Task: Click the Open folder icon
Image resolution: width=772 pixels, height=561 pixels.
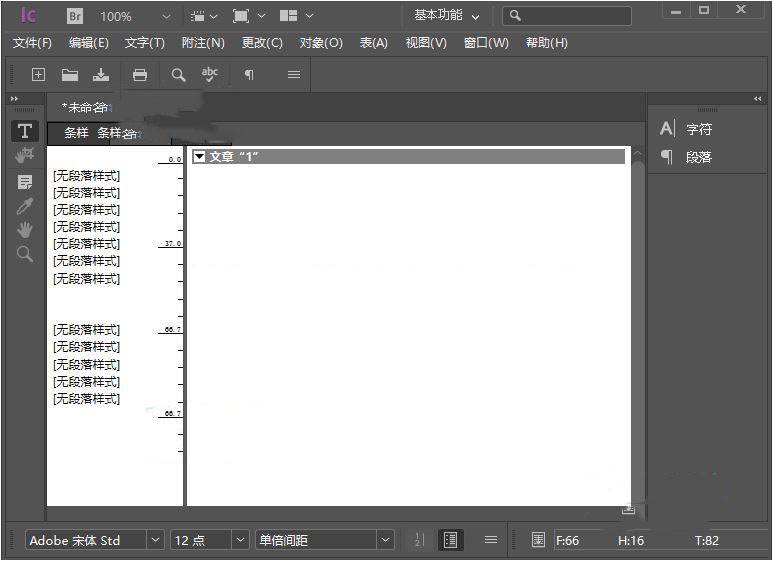Action: coord(70,75)
